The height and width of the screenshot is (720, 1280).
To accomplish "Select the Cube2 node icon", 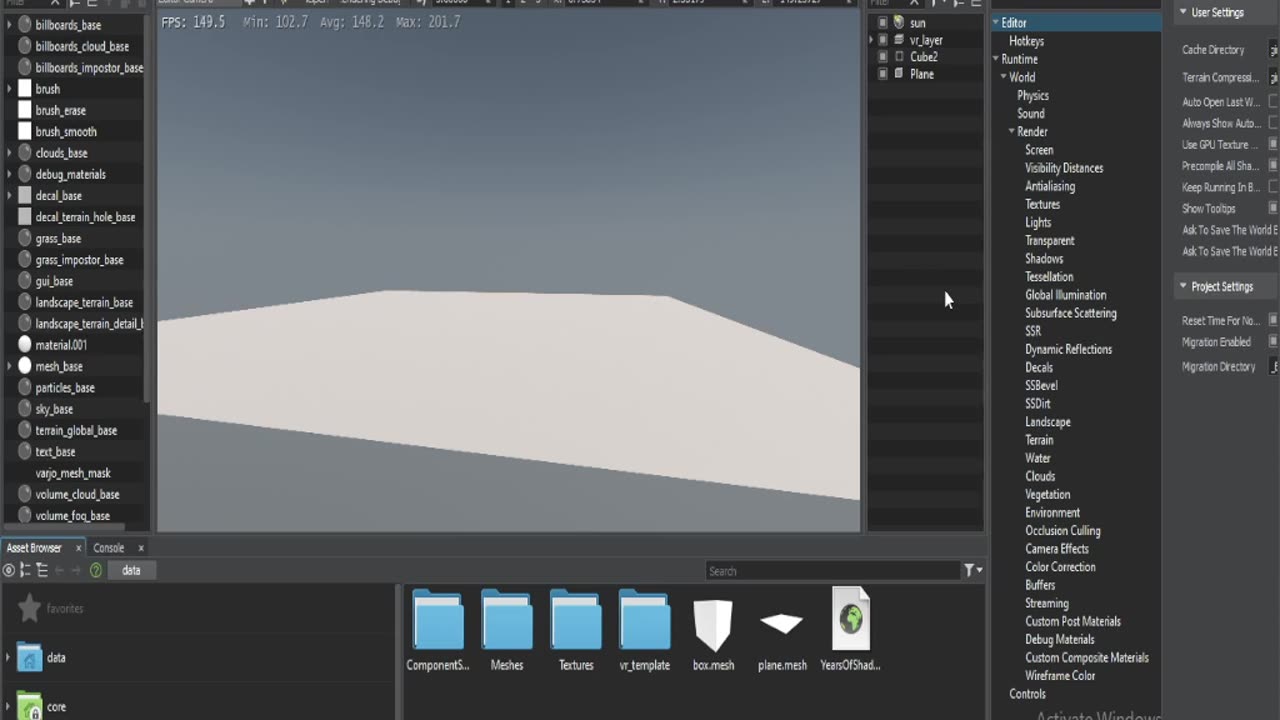I will click(x=898, y=57).
